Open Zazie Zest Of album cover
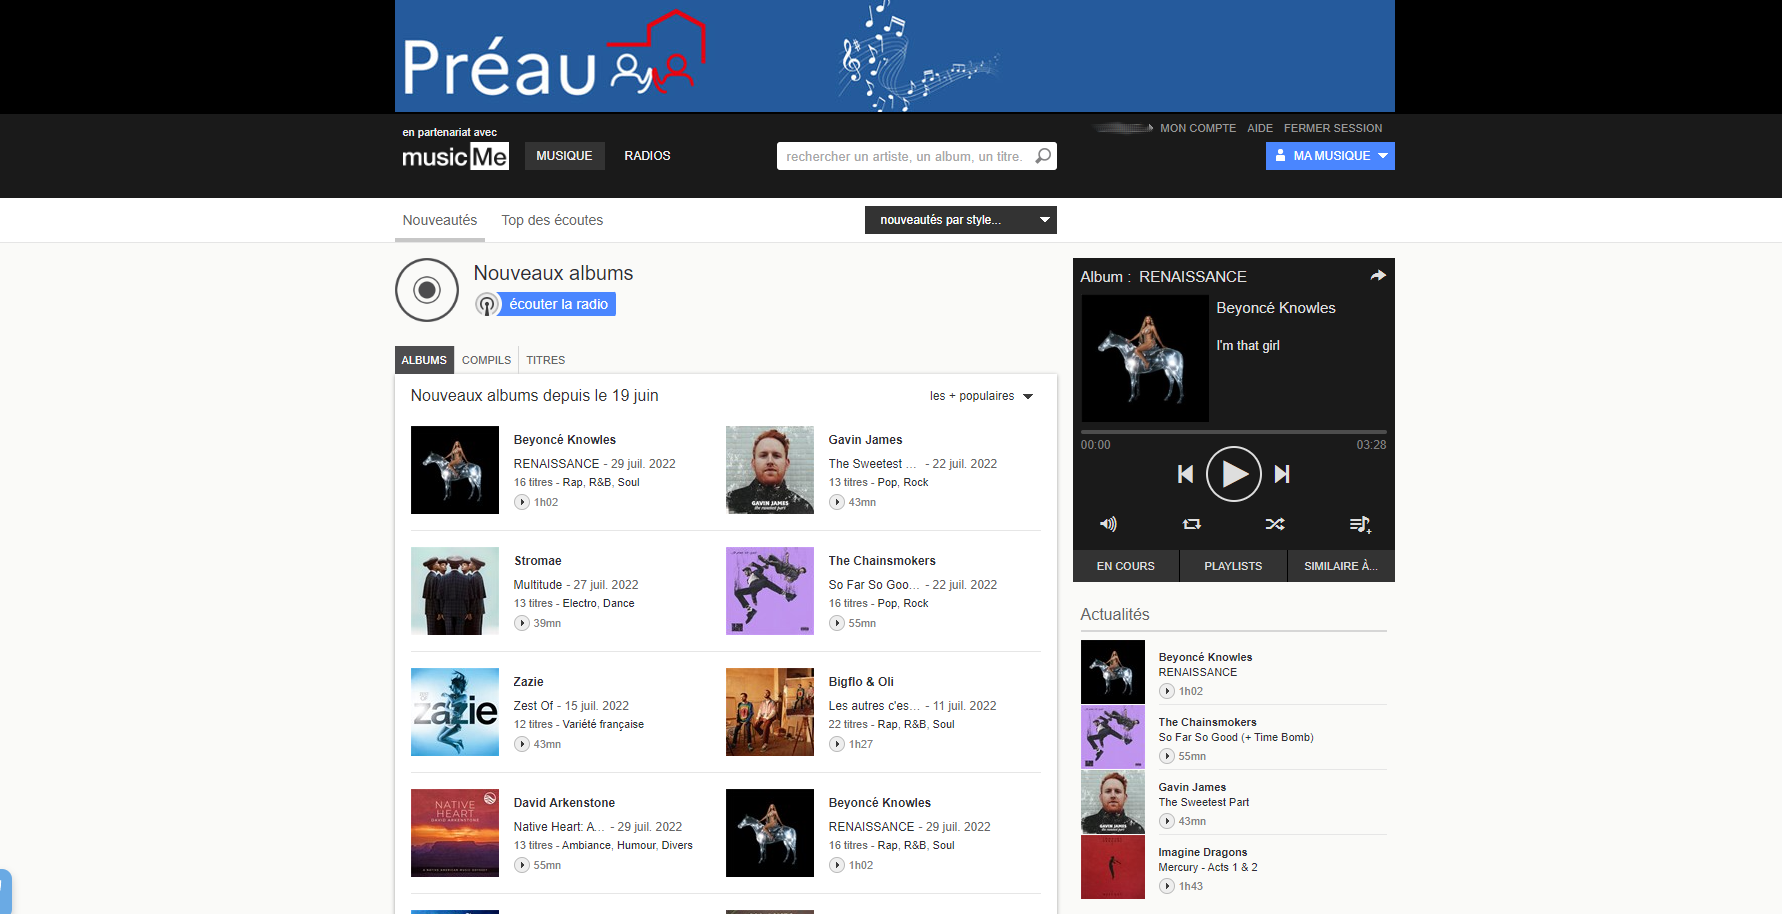Screen dimensions: 1782x914 [455, 712]
